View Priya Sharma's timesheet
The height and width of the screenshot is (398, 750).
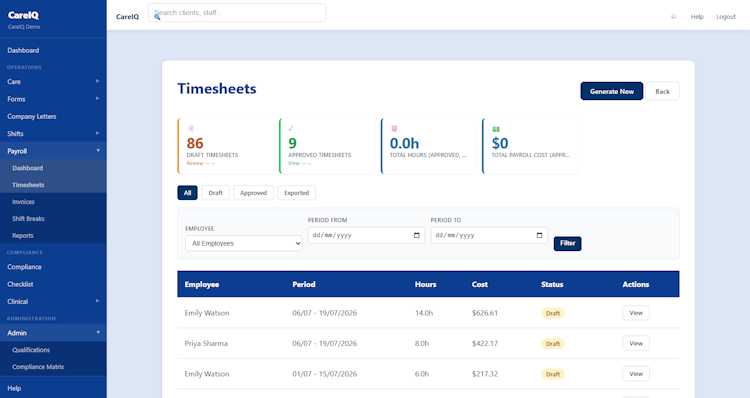pos(636,343)
